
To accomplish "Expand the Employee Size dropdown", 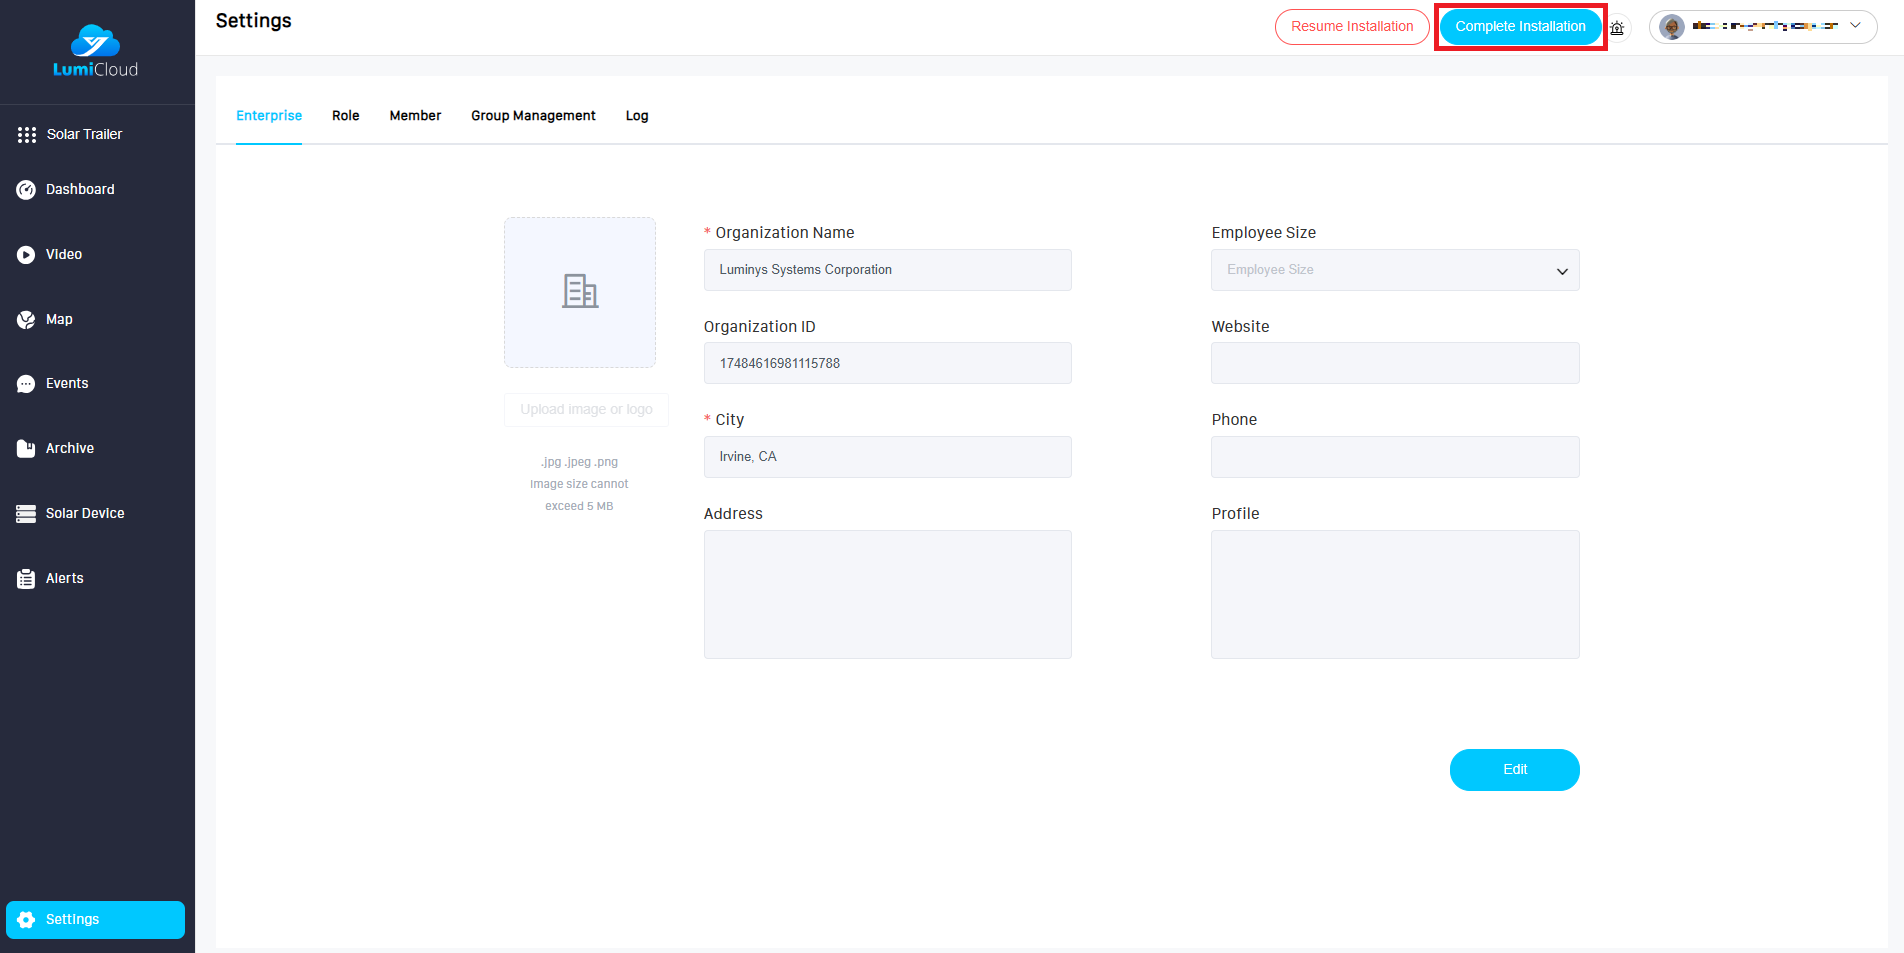I will (x=1394, y=270).
